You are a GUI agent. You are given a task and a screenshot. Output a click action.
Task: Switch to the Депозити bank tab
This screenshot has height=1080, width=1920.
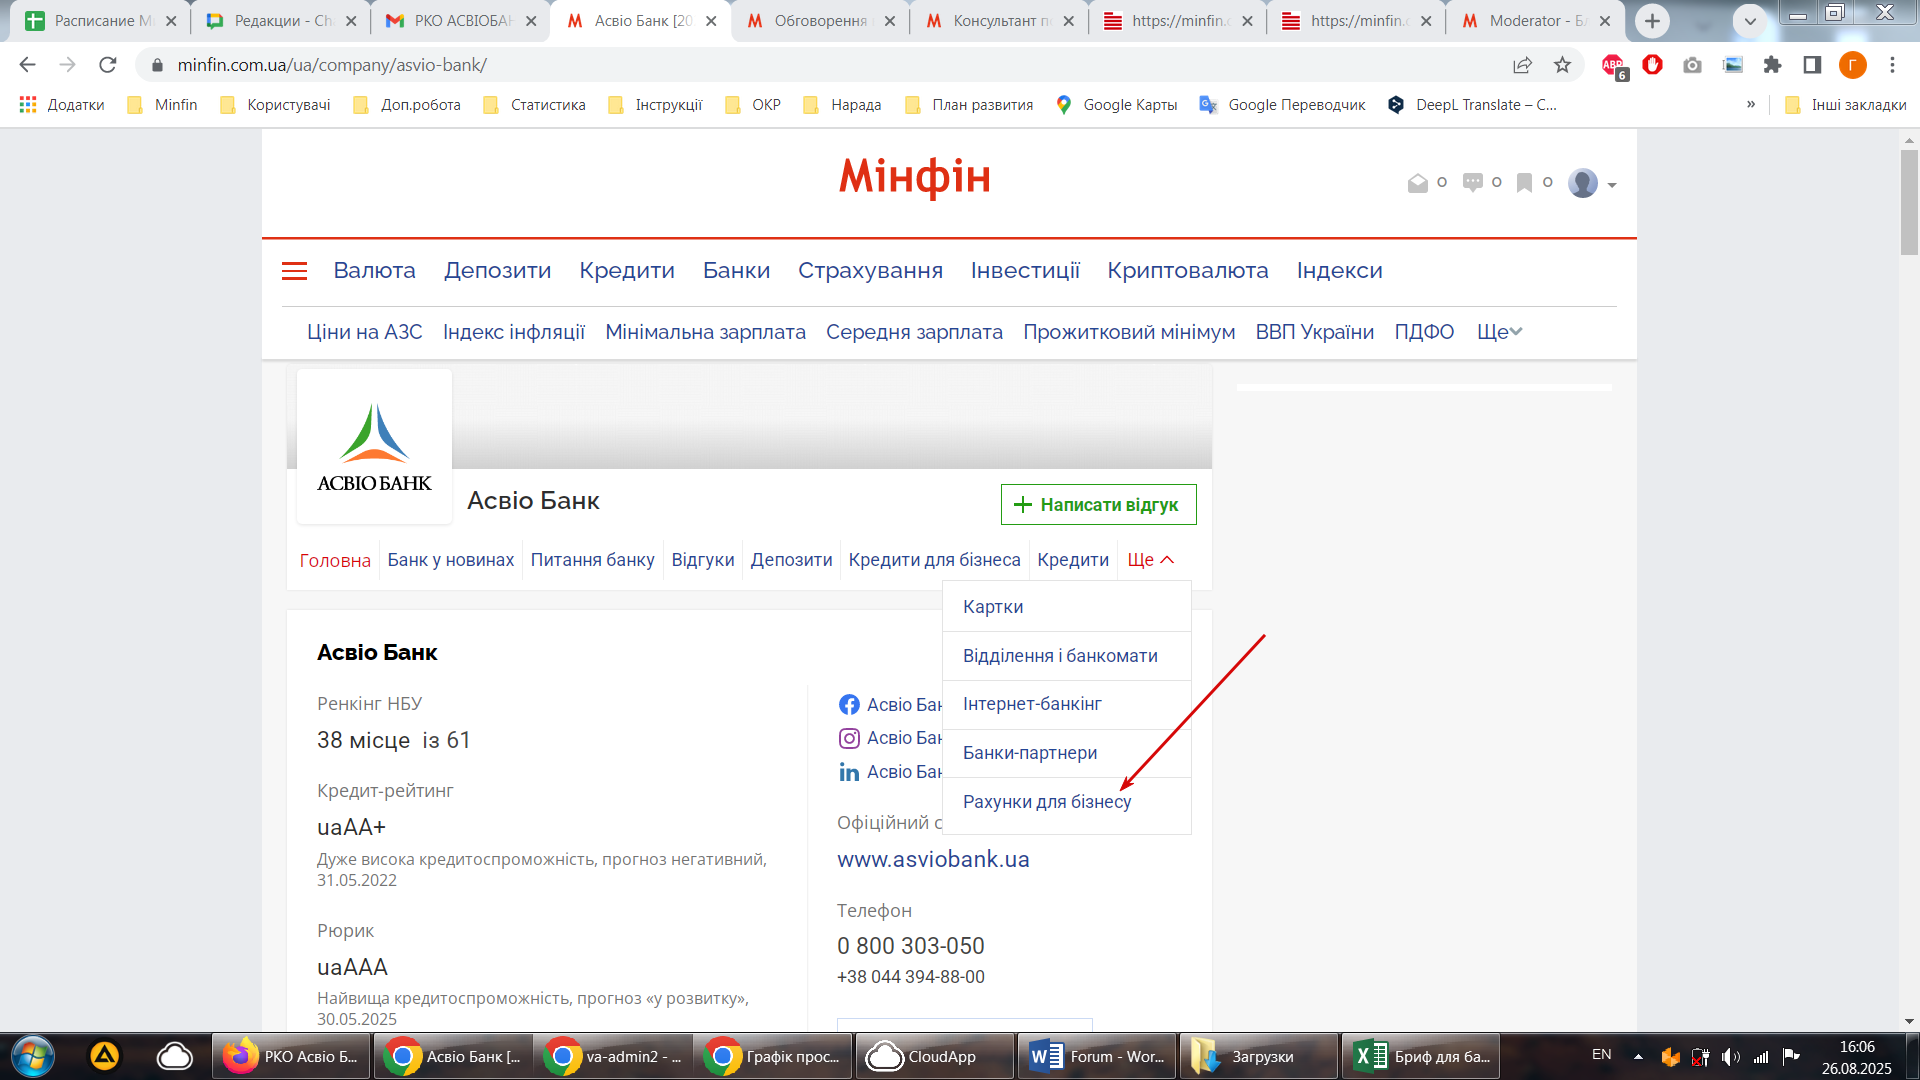pyautogui.click(x=791, y=560)
